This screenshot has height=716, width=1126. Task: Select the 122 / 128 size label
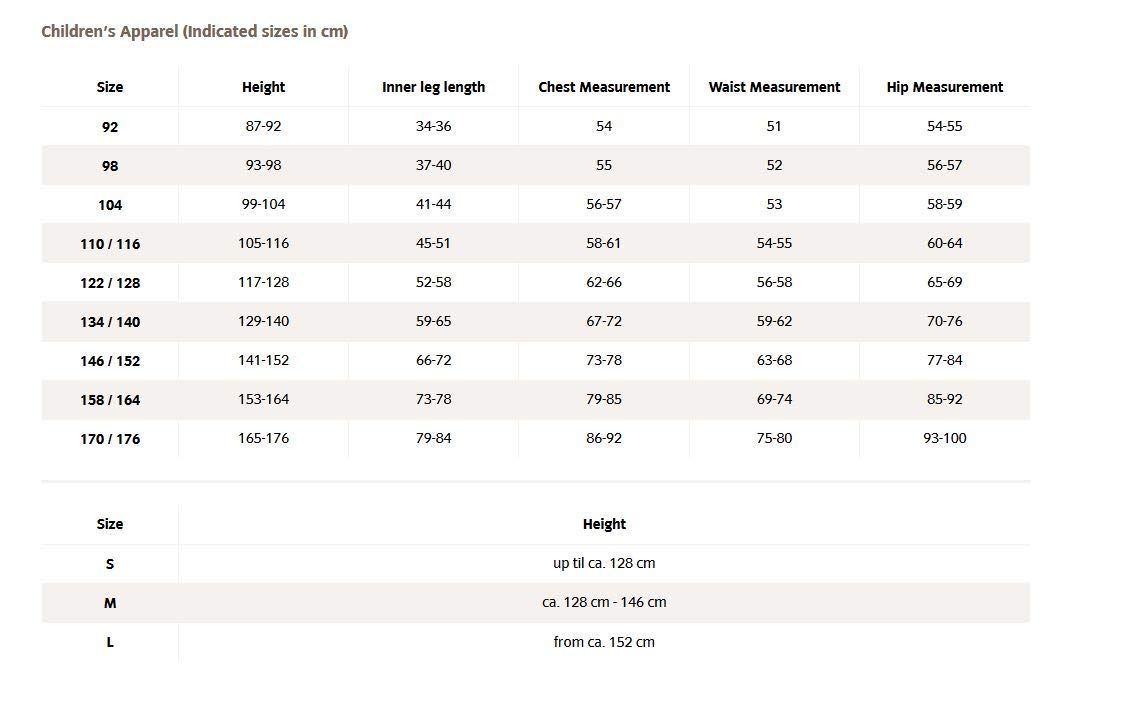pyautogui.click(x=110, y=283)
